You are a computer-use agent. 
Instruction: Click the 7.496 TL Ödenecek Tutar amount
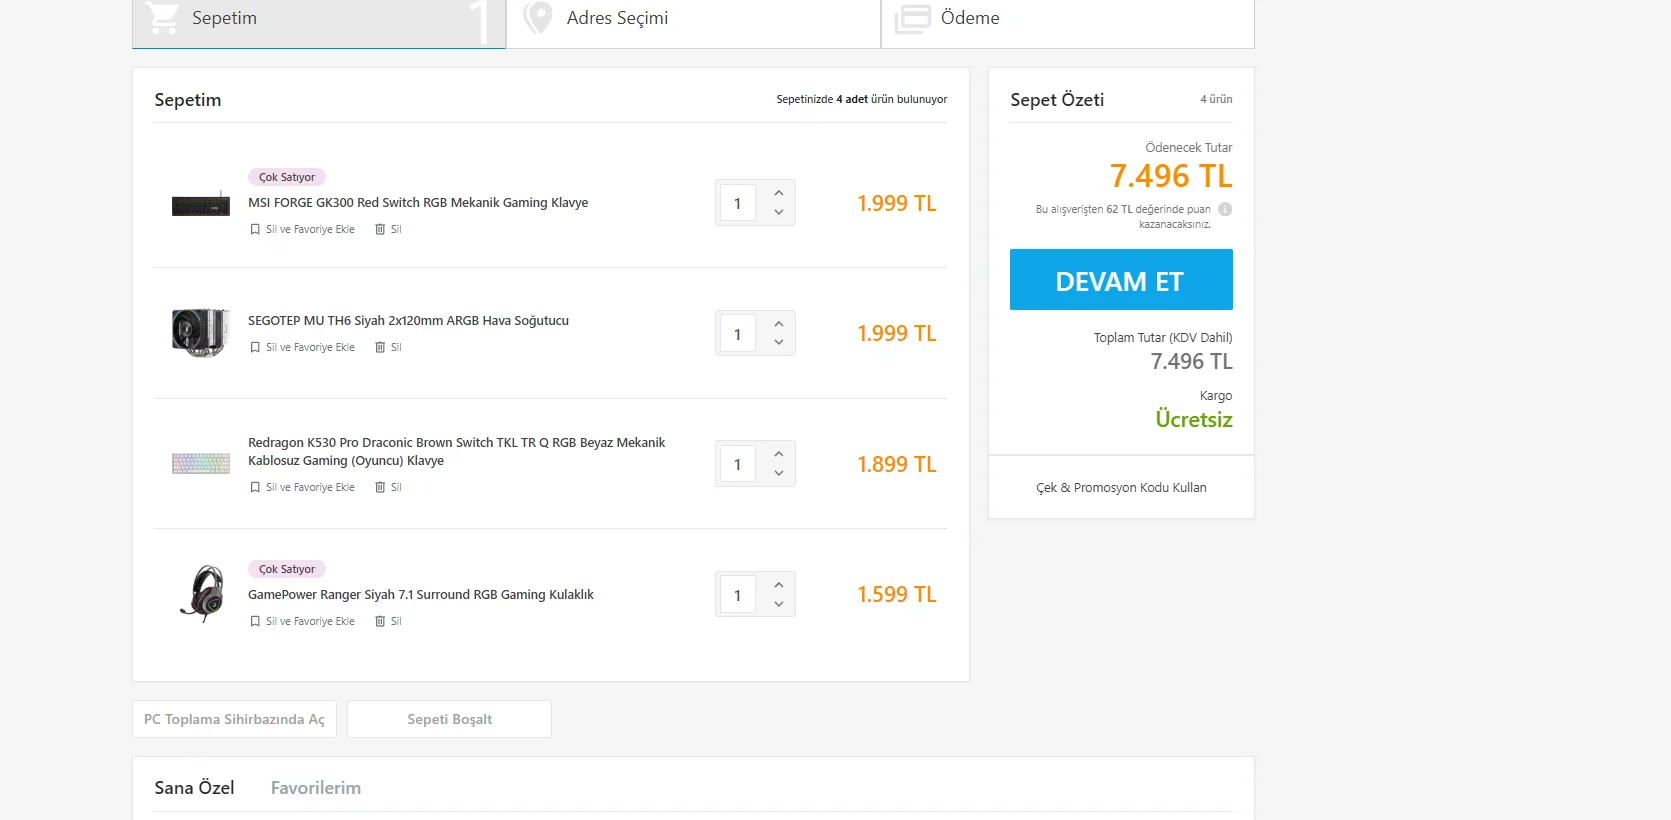coord(1171,176)
